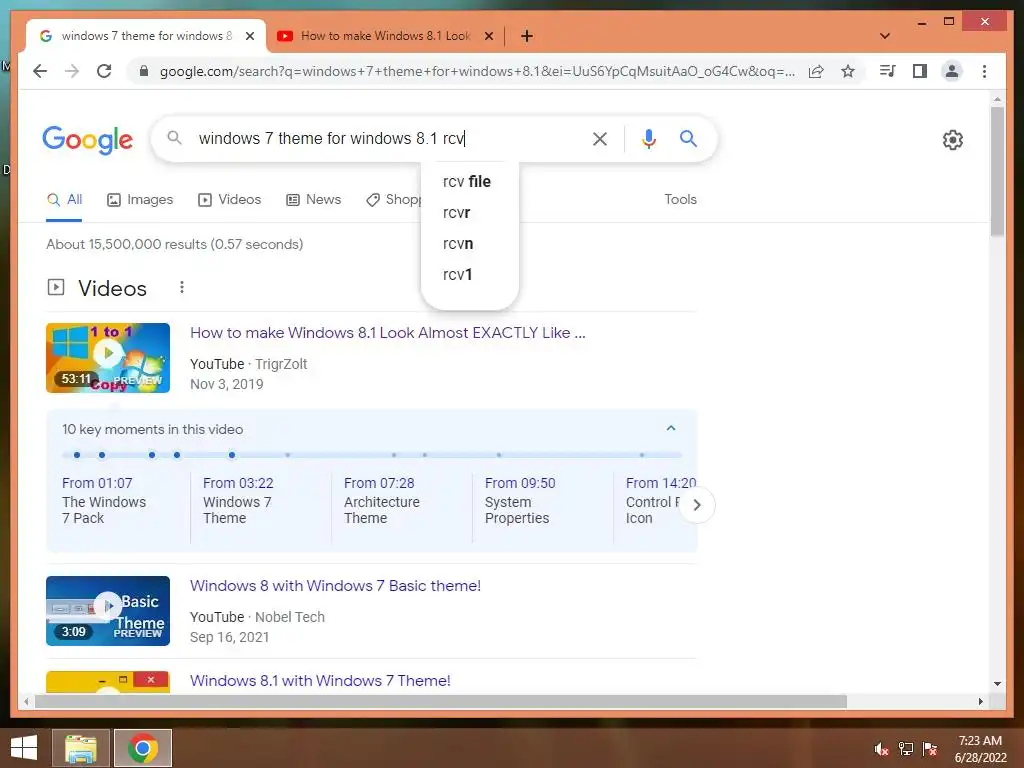Open the network tray icon
The image size is (1024, 768).
coord(906,749)
